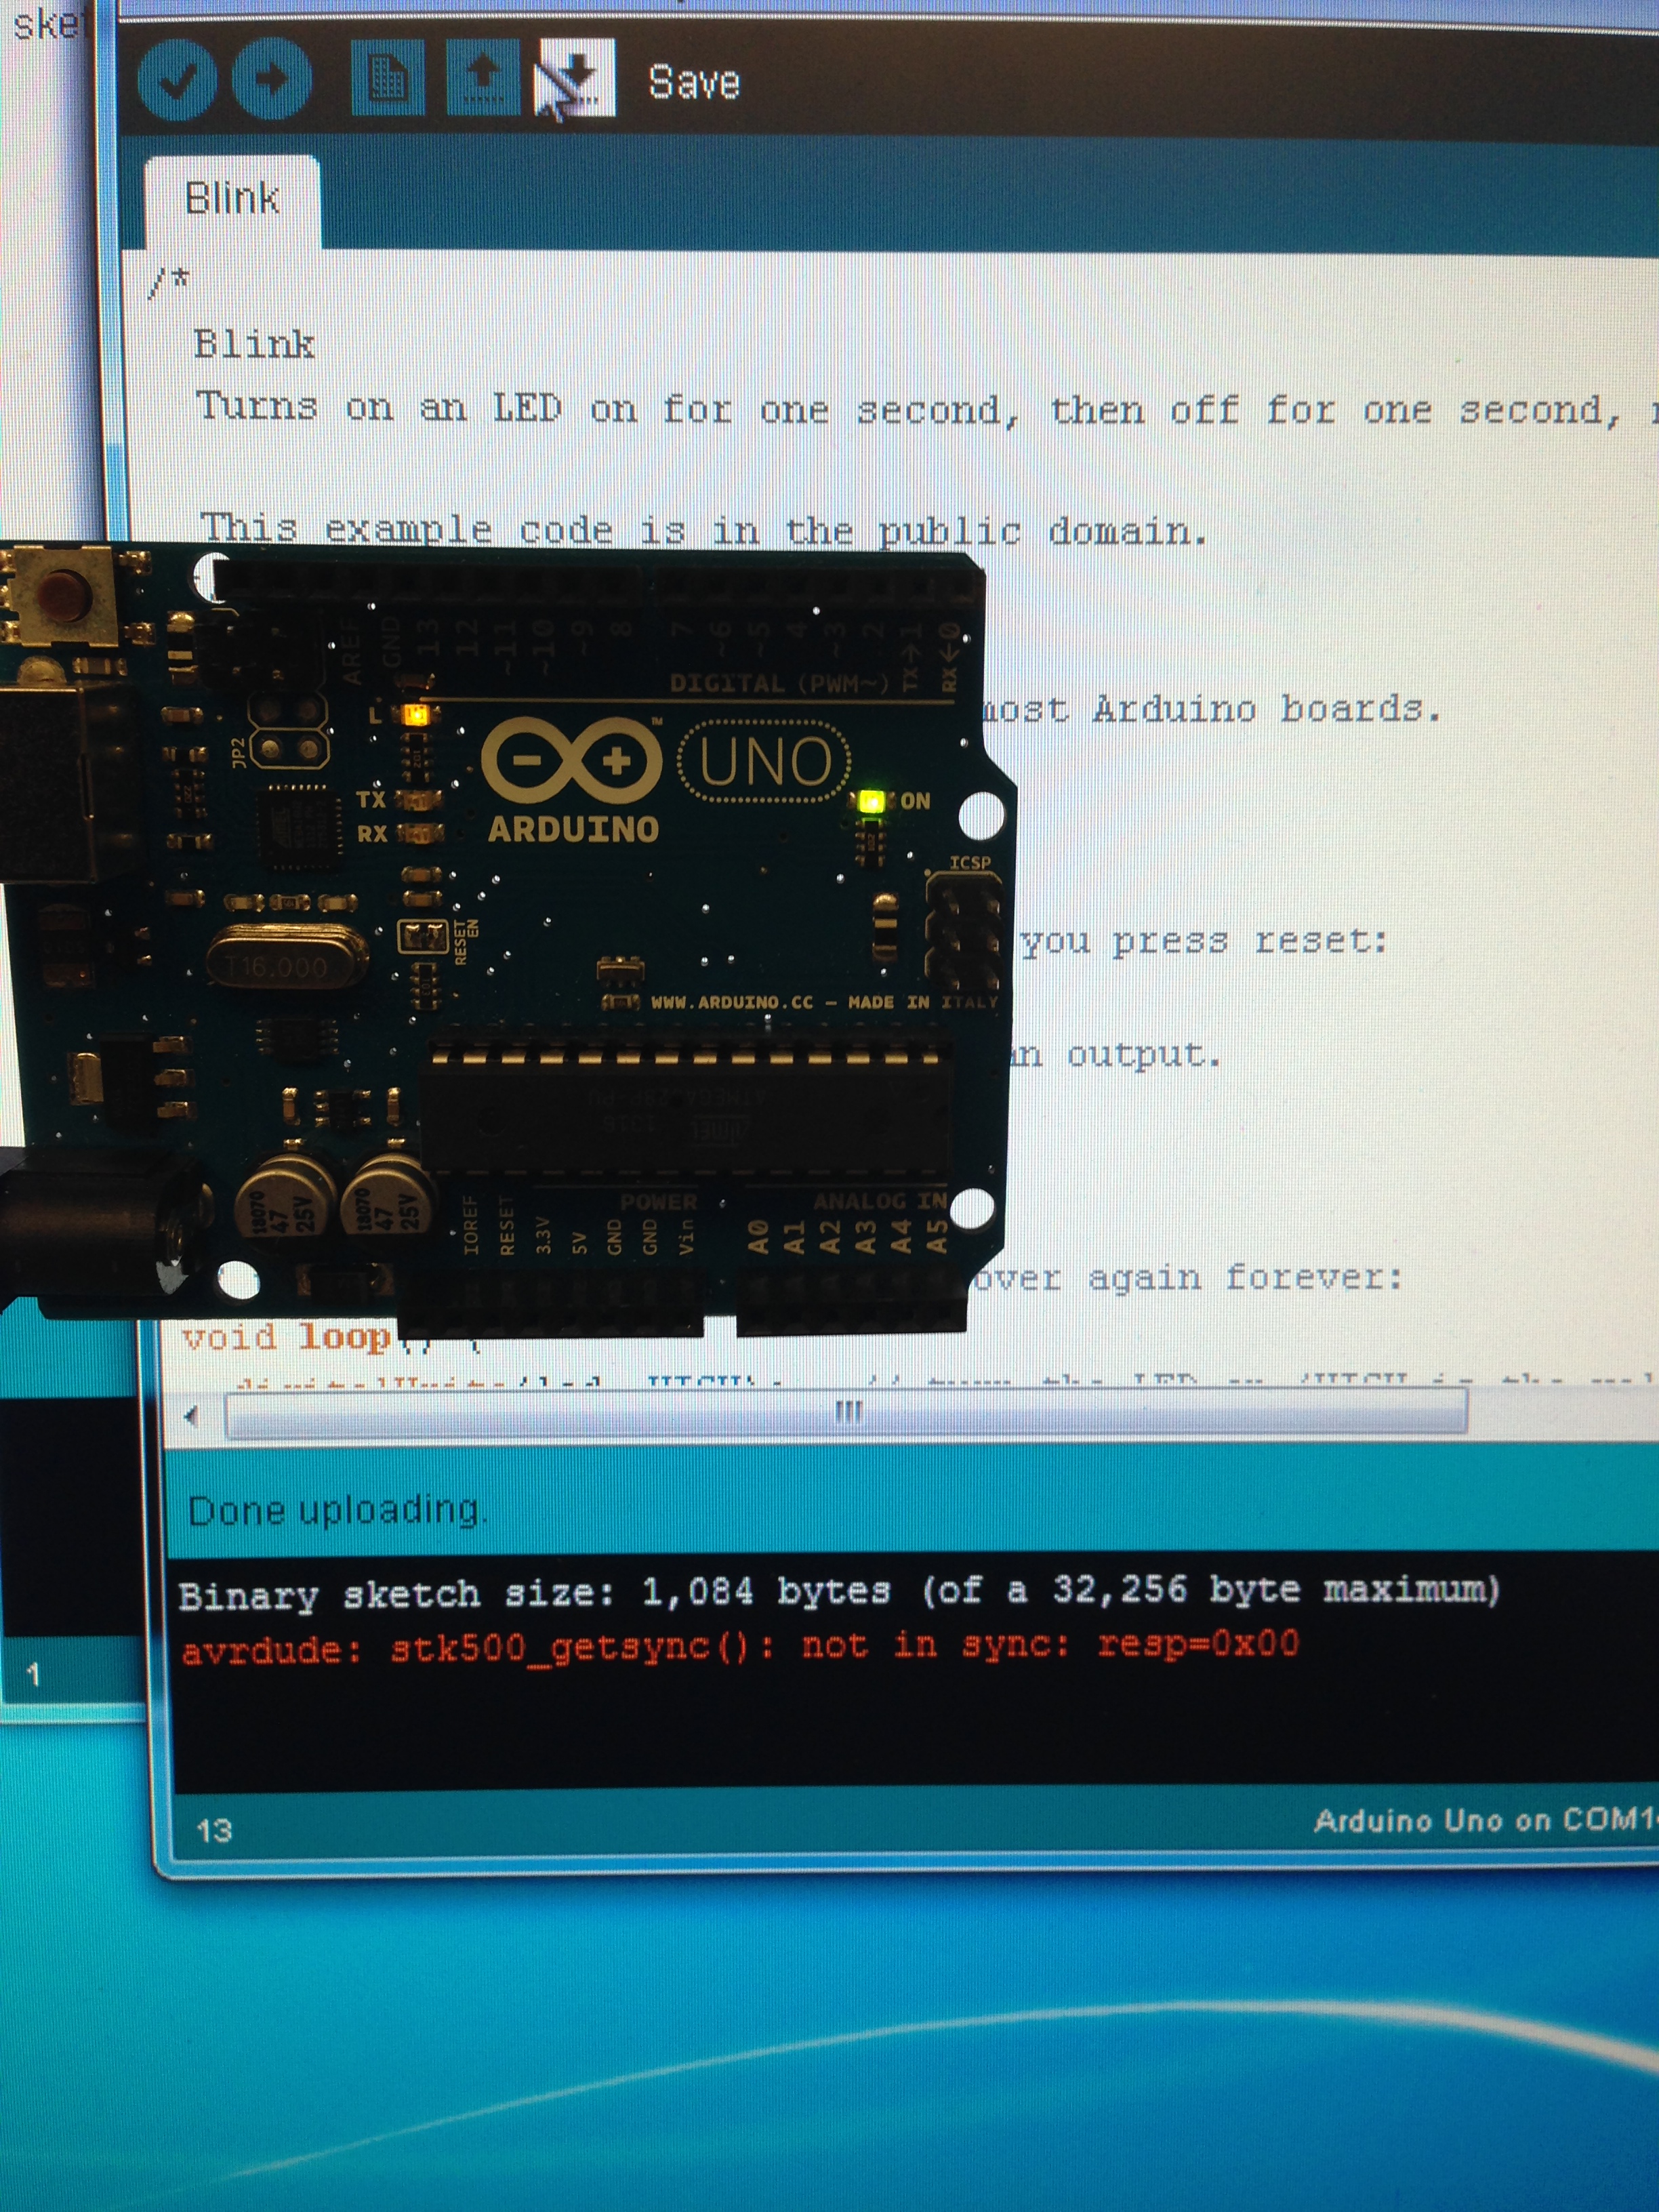Click the "you press reset:" comment text
Screen dimensions: 1659x2212
tap(1204, 940)
